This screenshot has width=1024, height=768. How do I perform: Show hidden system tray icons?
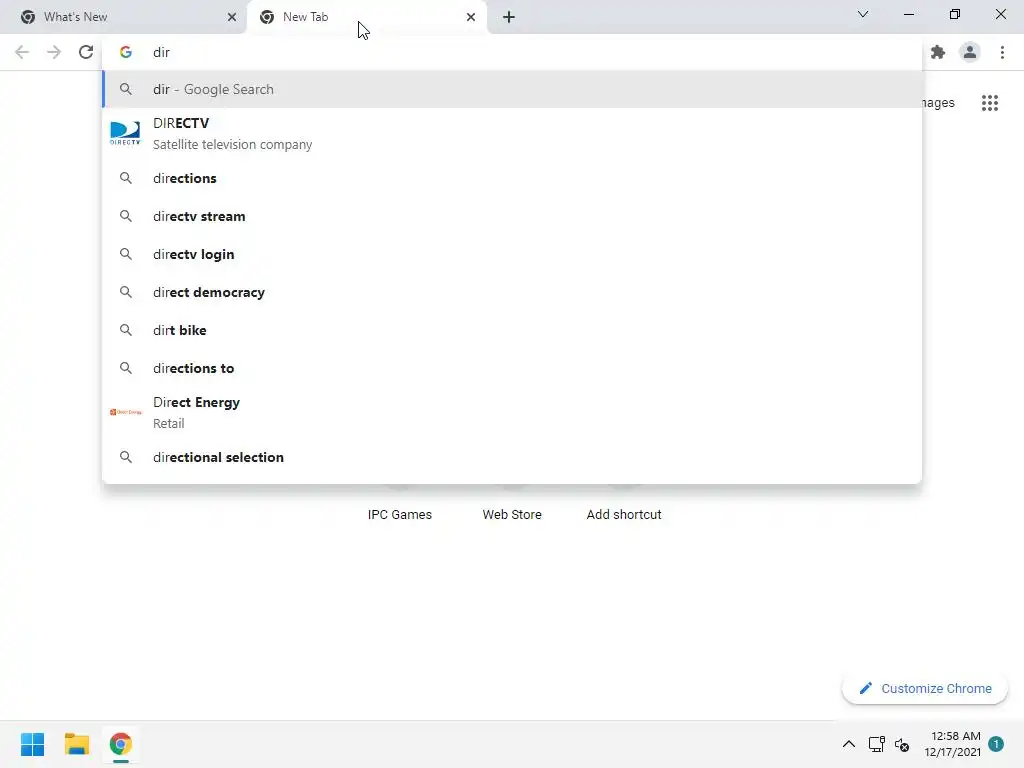848,744
